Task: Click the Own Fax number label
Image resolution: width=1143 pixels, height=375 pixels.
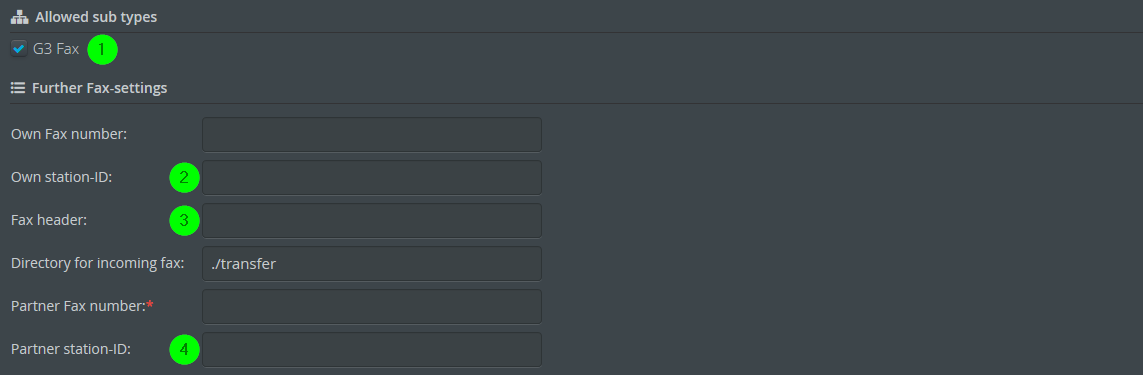Action: tap(69, 134)
